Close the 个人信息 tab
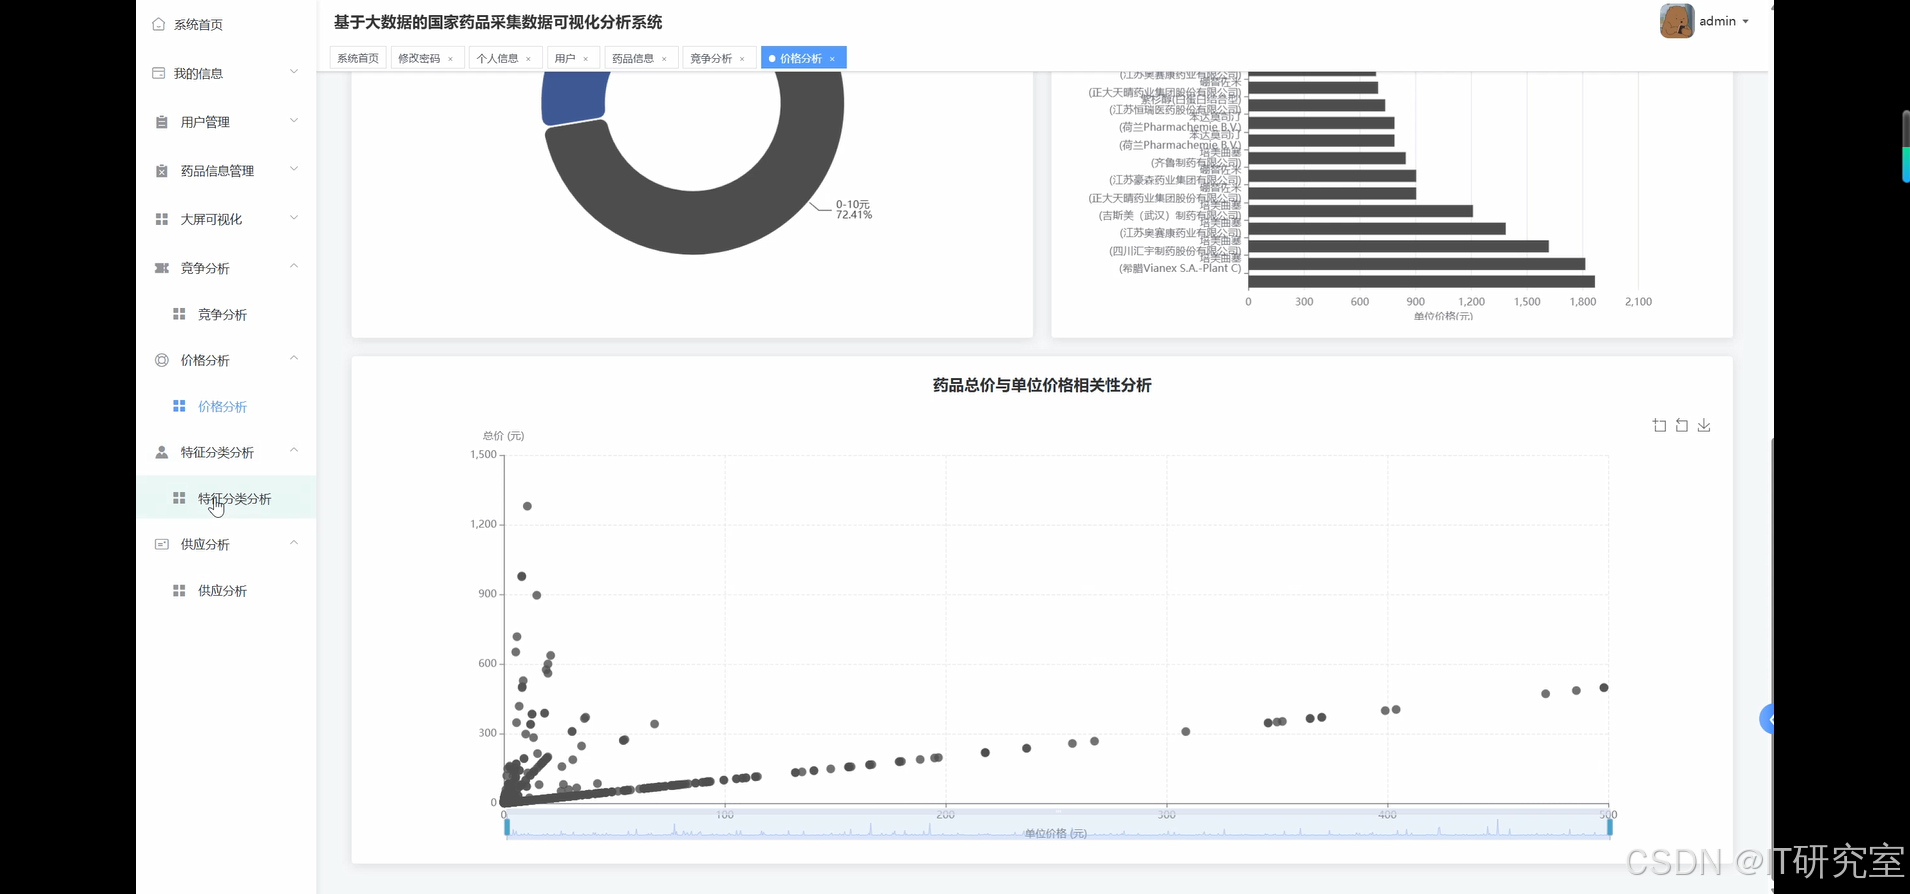The width and height of the screenshot is (1910, 894). (528, 59)
